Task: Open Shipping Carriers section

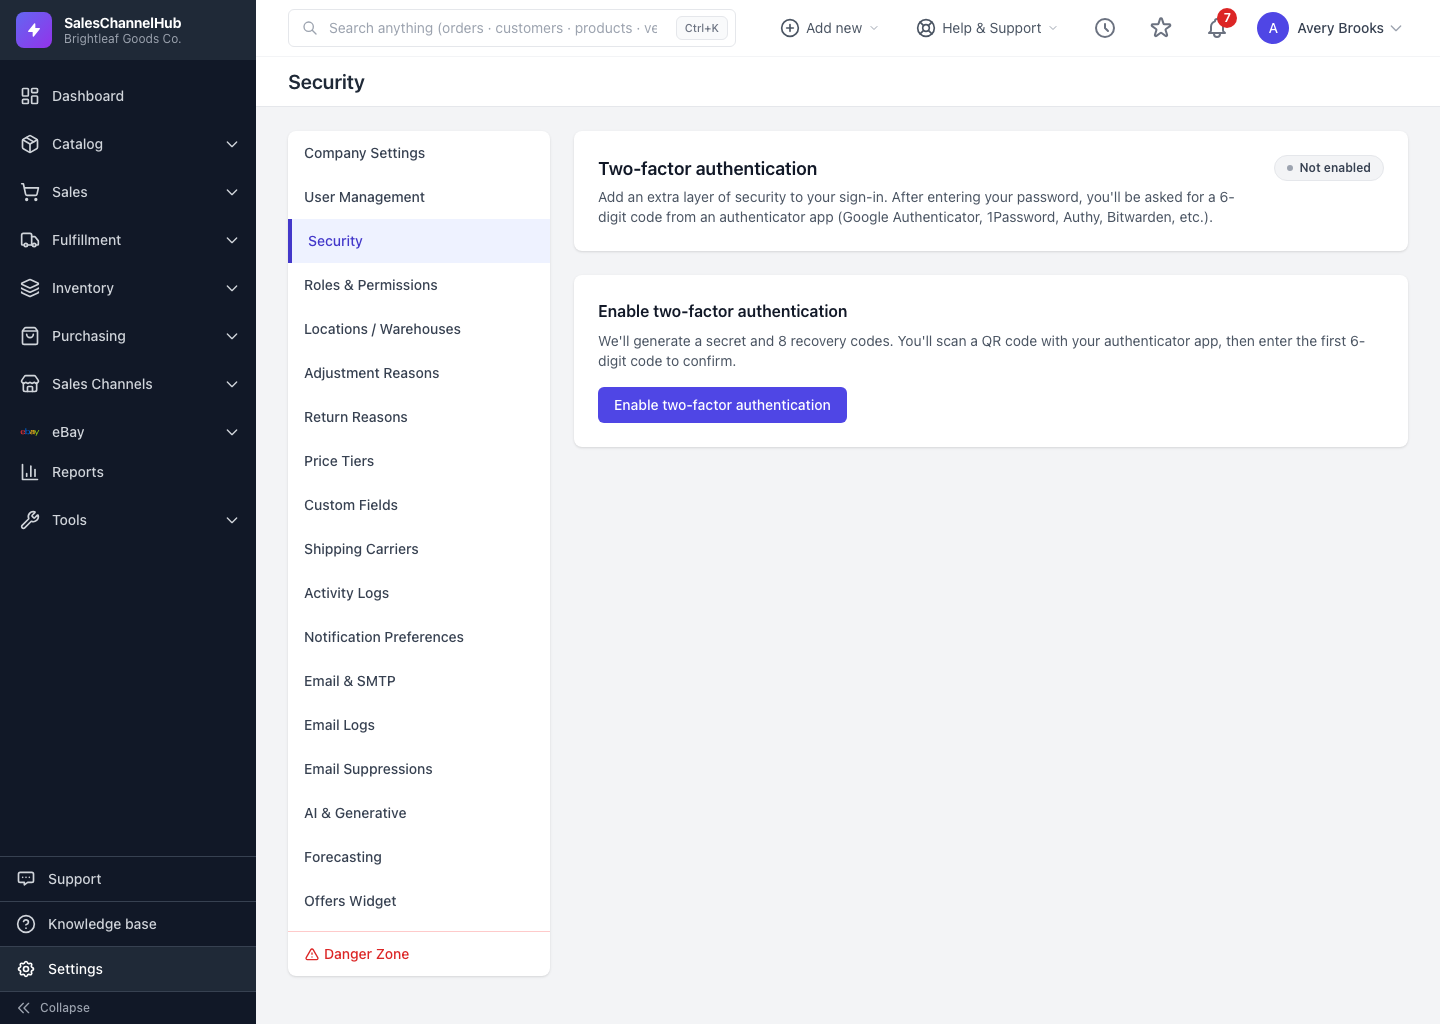Action: click(x=419, y=549)
